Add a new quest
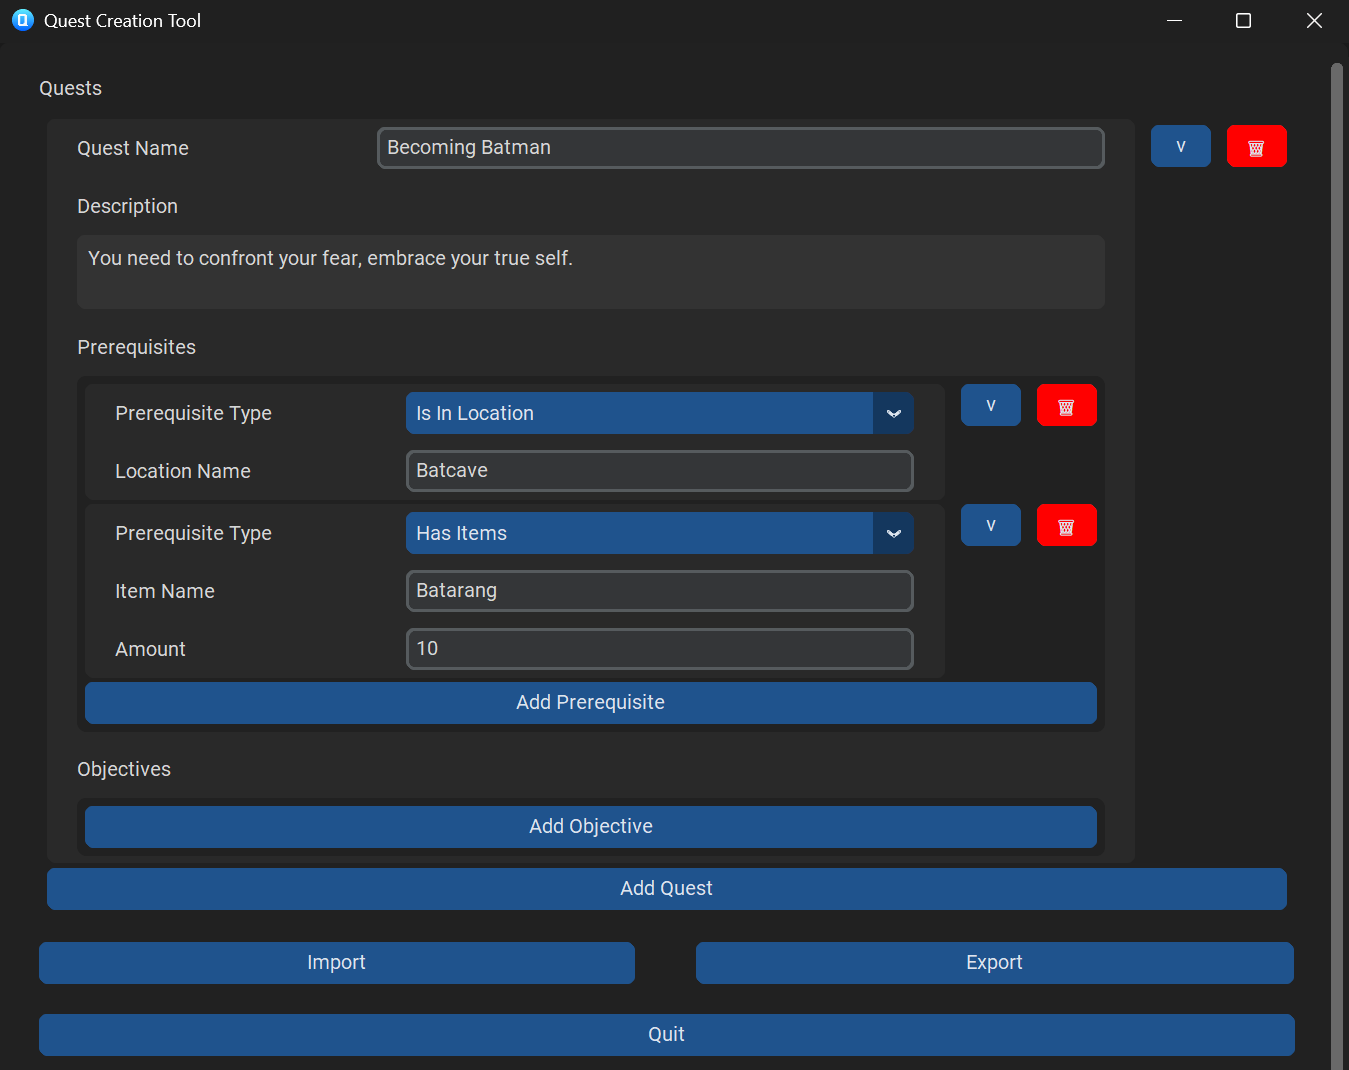The image size is (1349, 1070). click(x=666, y=889)
